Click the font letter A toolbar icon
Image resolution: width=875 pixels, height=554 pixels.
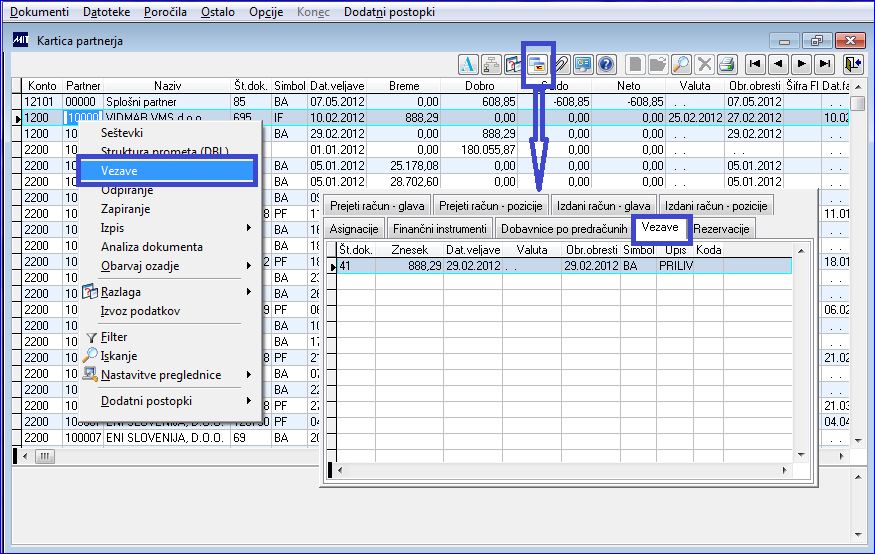coord(468,65)
